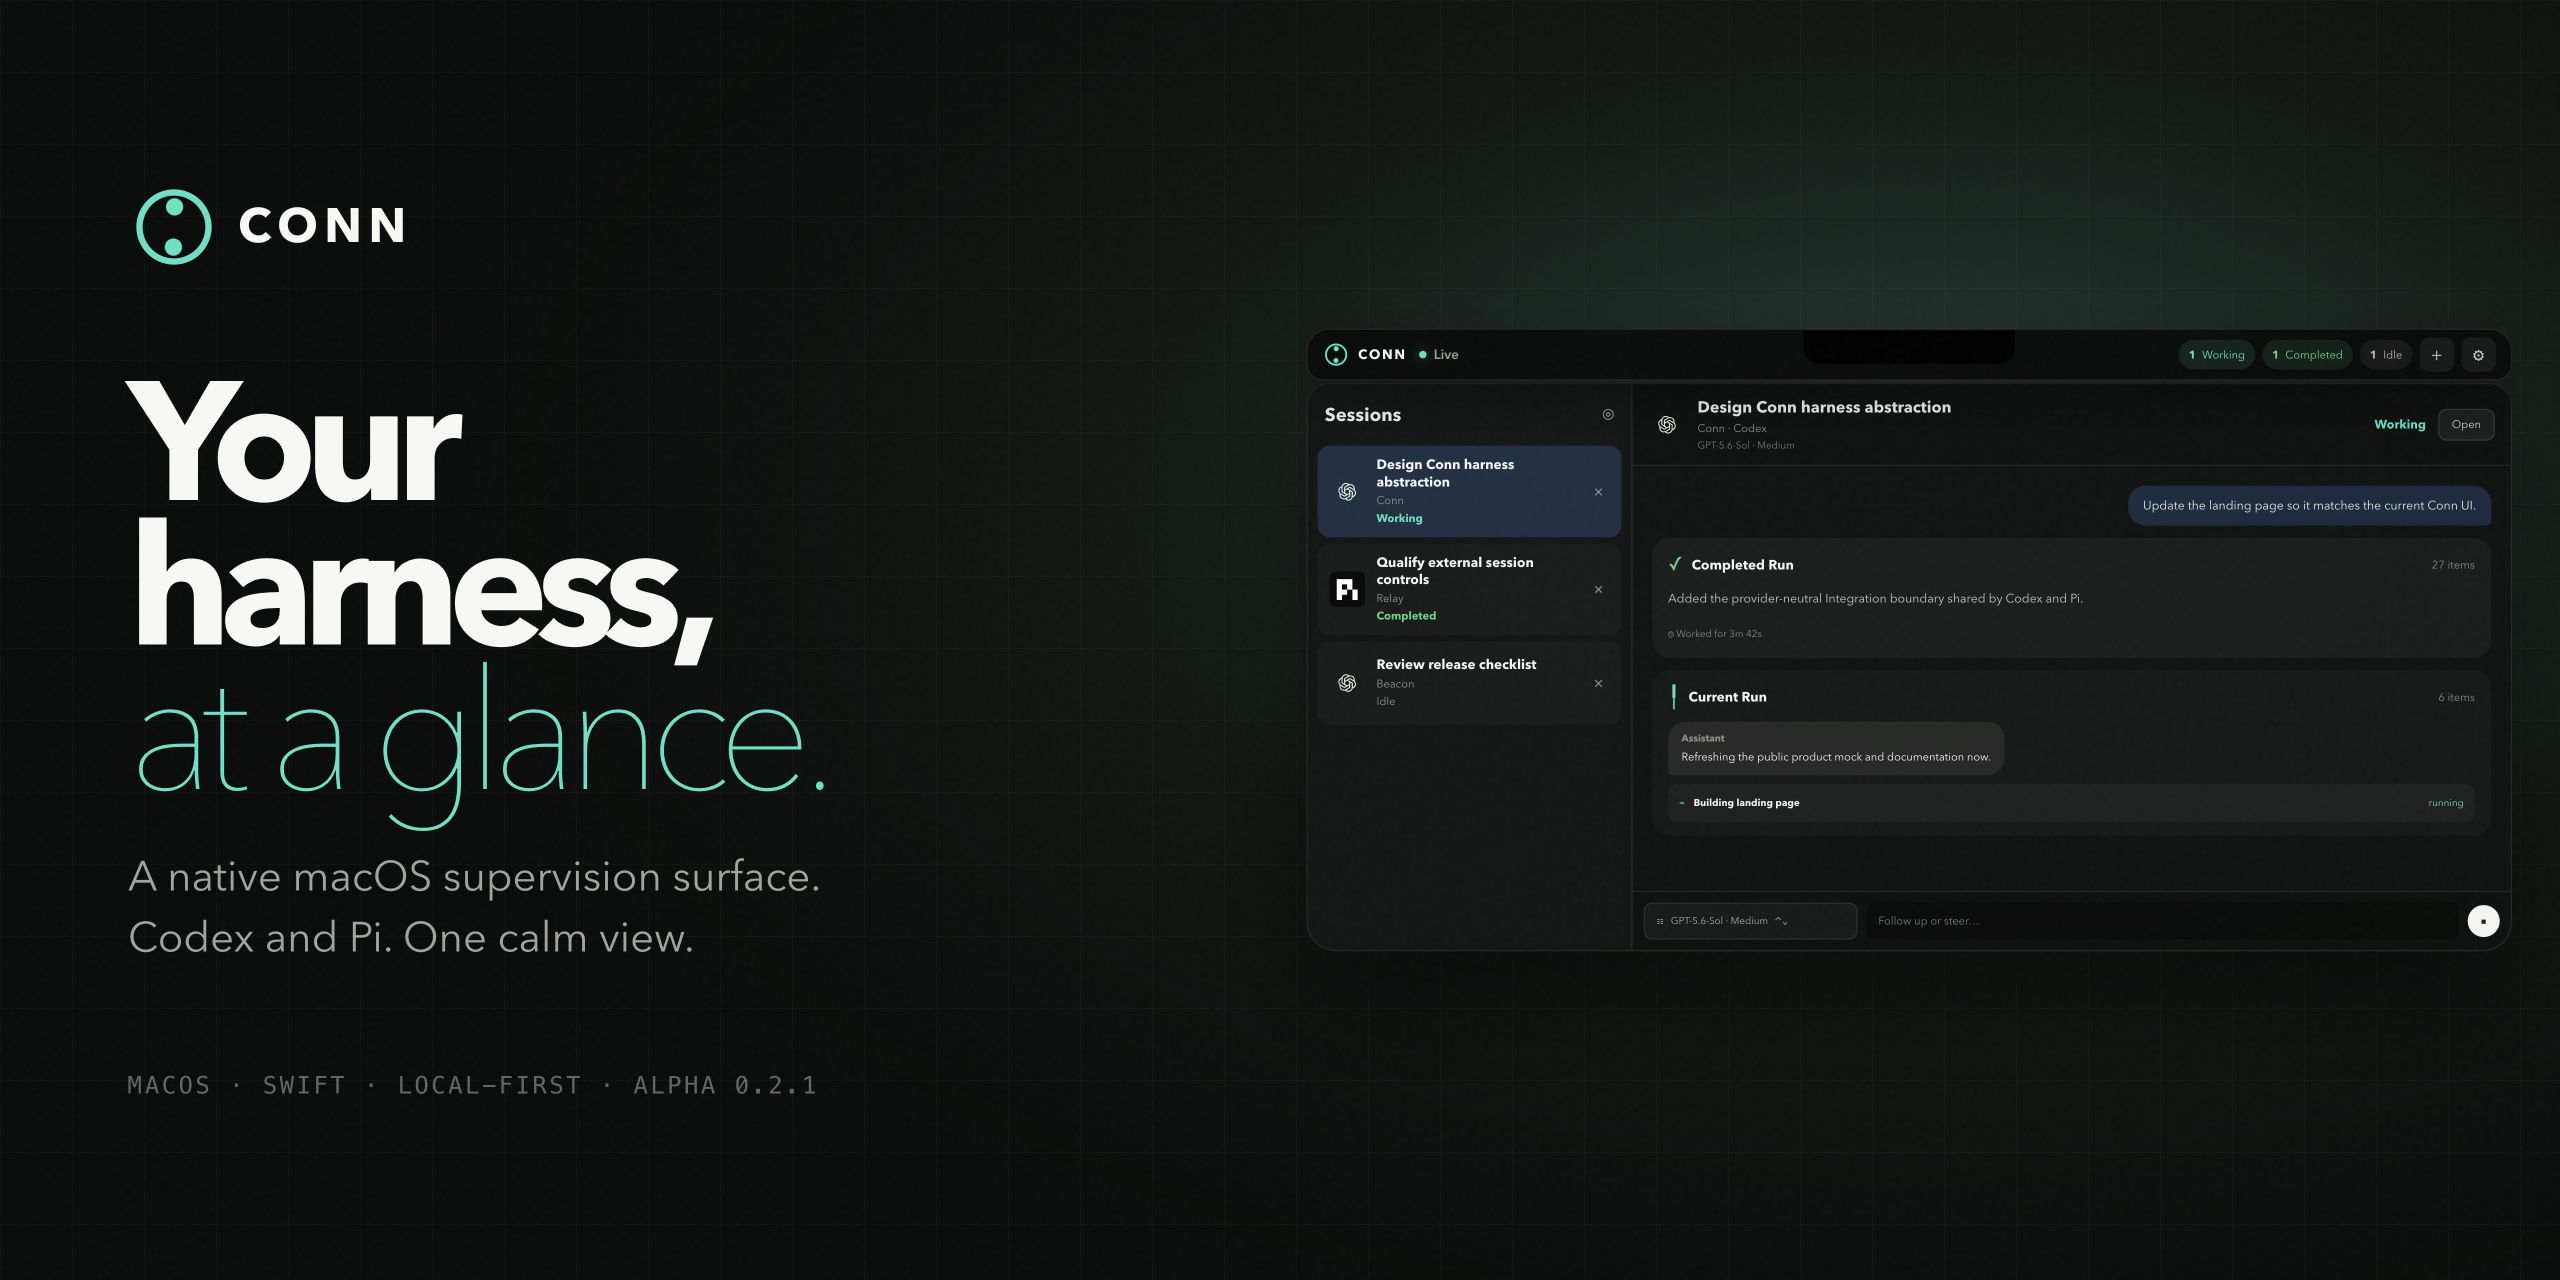This screenshot has width=2560, height=1280.
Task: Click the Follow up or steer input field
Action: 2160,921
